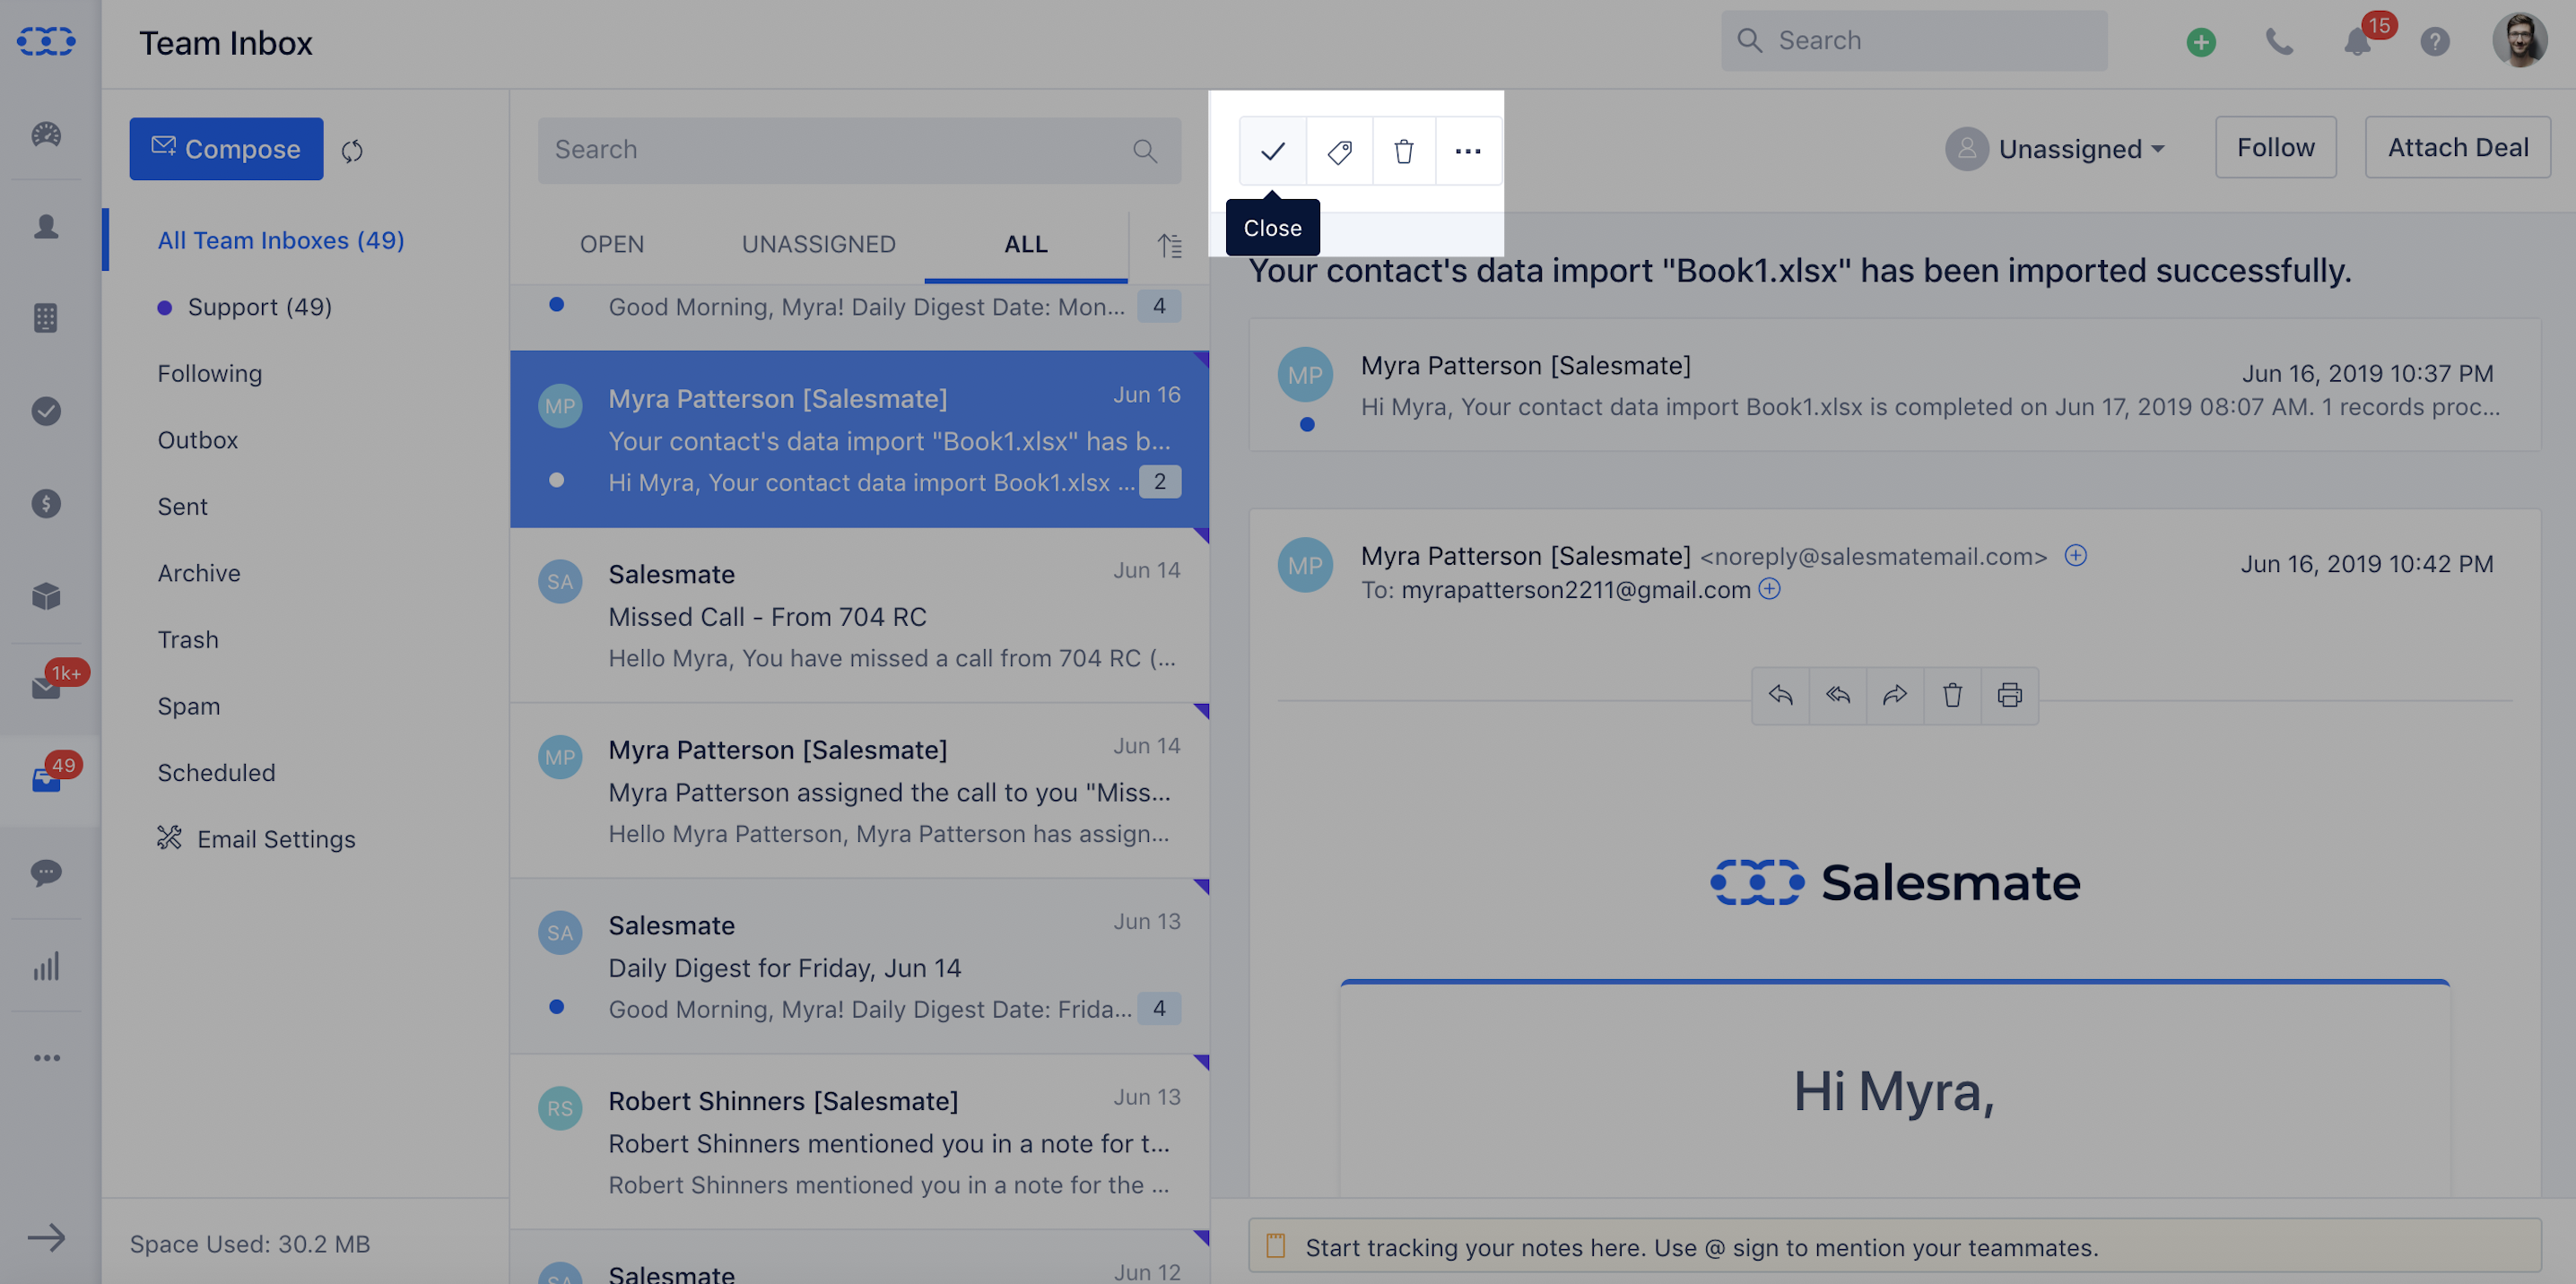Click the green quick-add plus icon

tap(2201, 41)
